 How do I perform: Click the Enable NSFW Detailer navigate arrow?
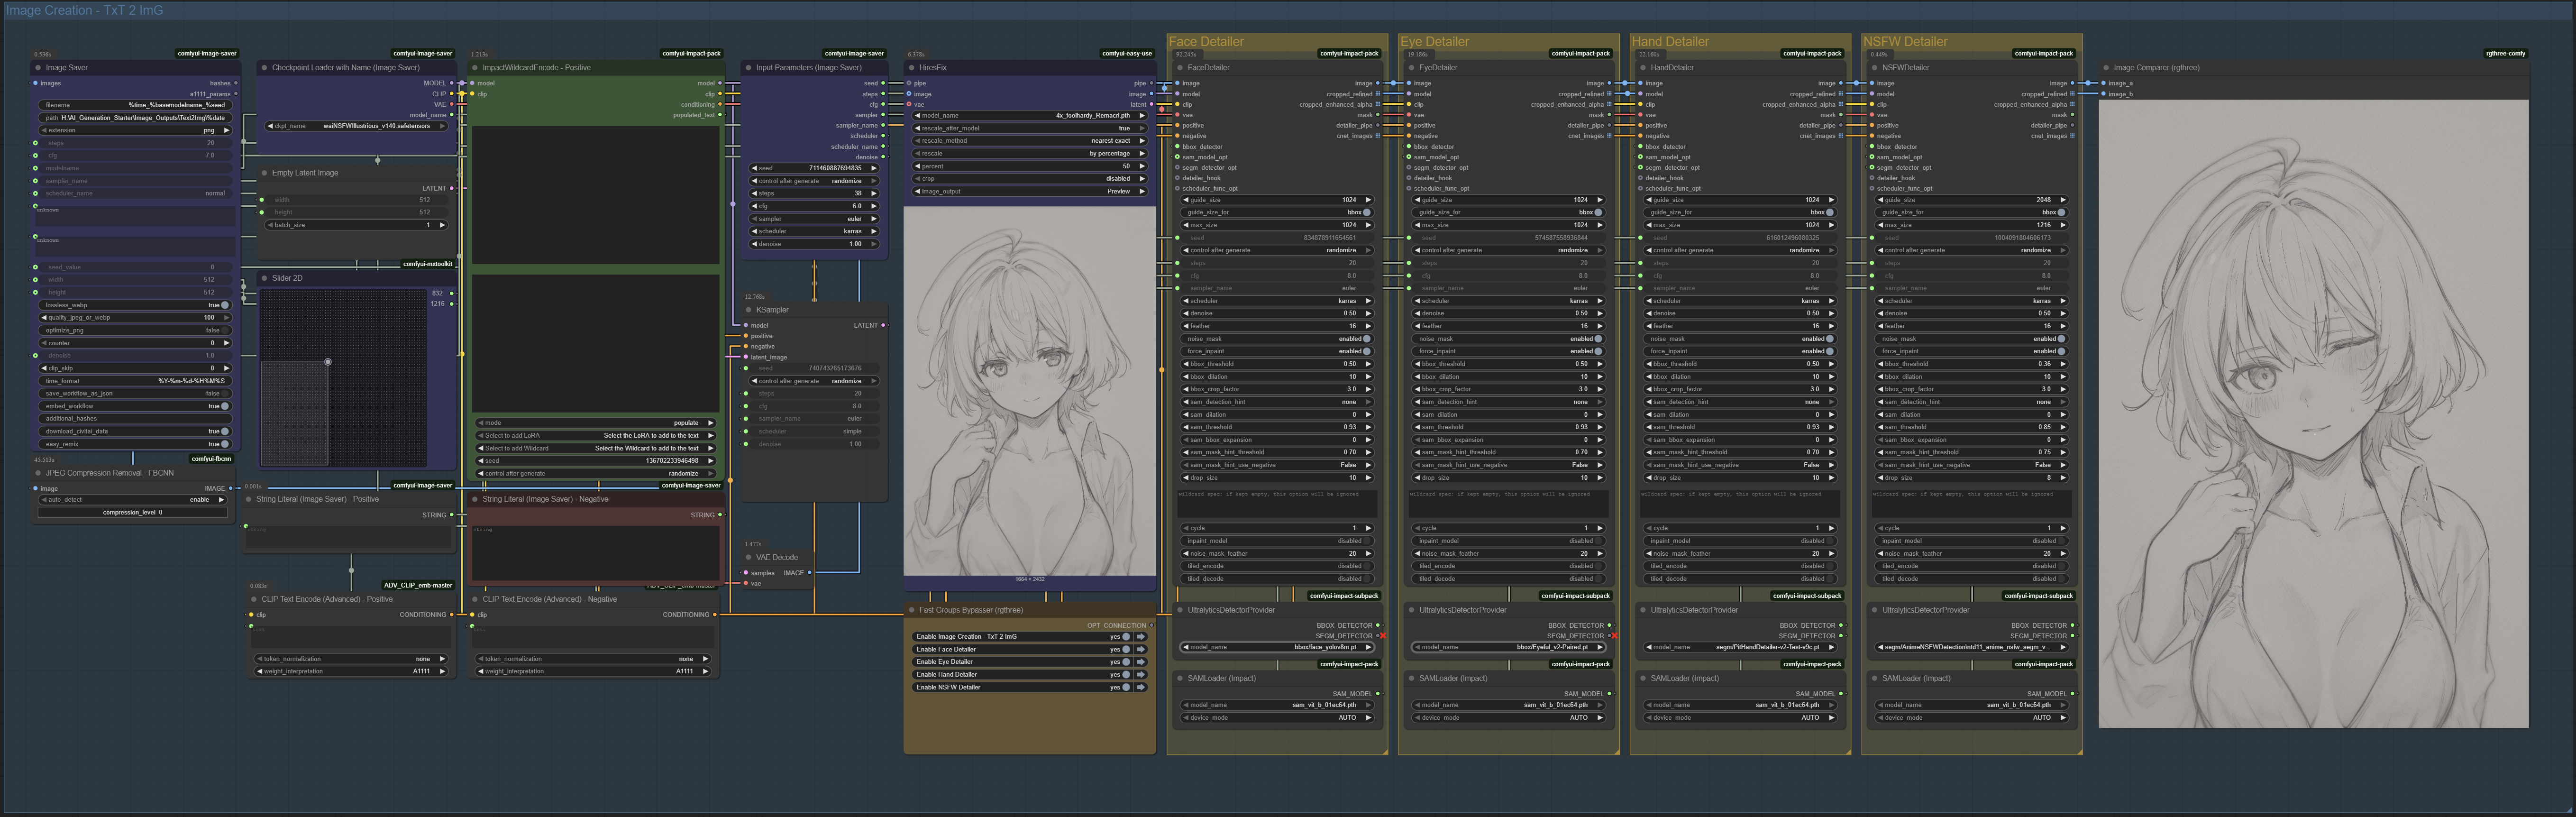(1140, 687)
